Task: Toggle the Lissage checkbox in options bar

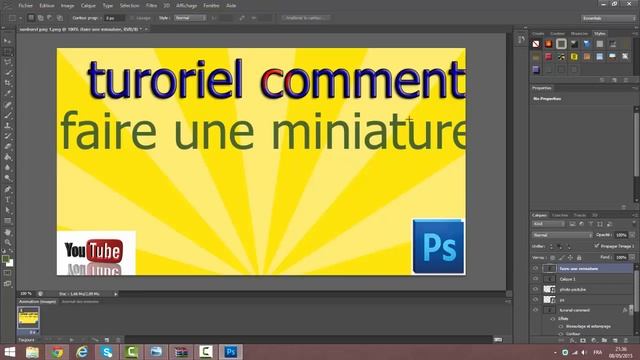Action: 132,18
